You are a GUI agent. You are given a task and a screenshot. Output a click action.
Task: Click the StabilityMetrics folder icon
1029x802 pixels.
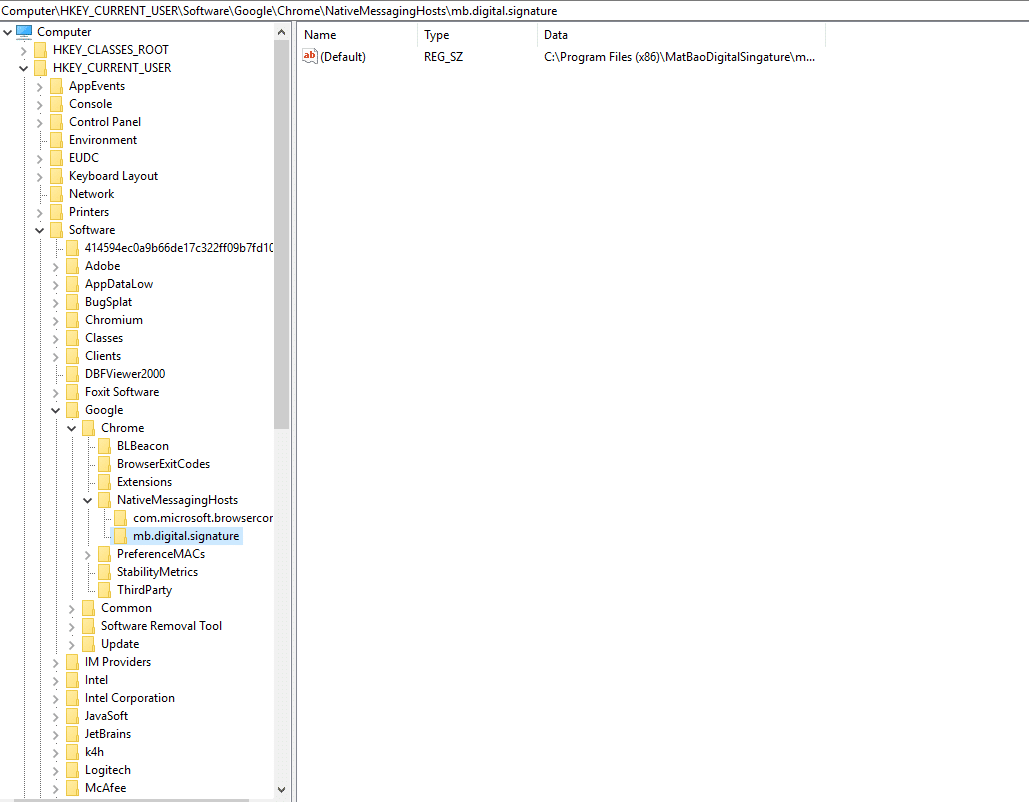click(x=104, y=572)
